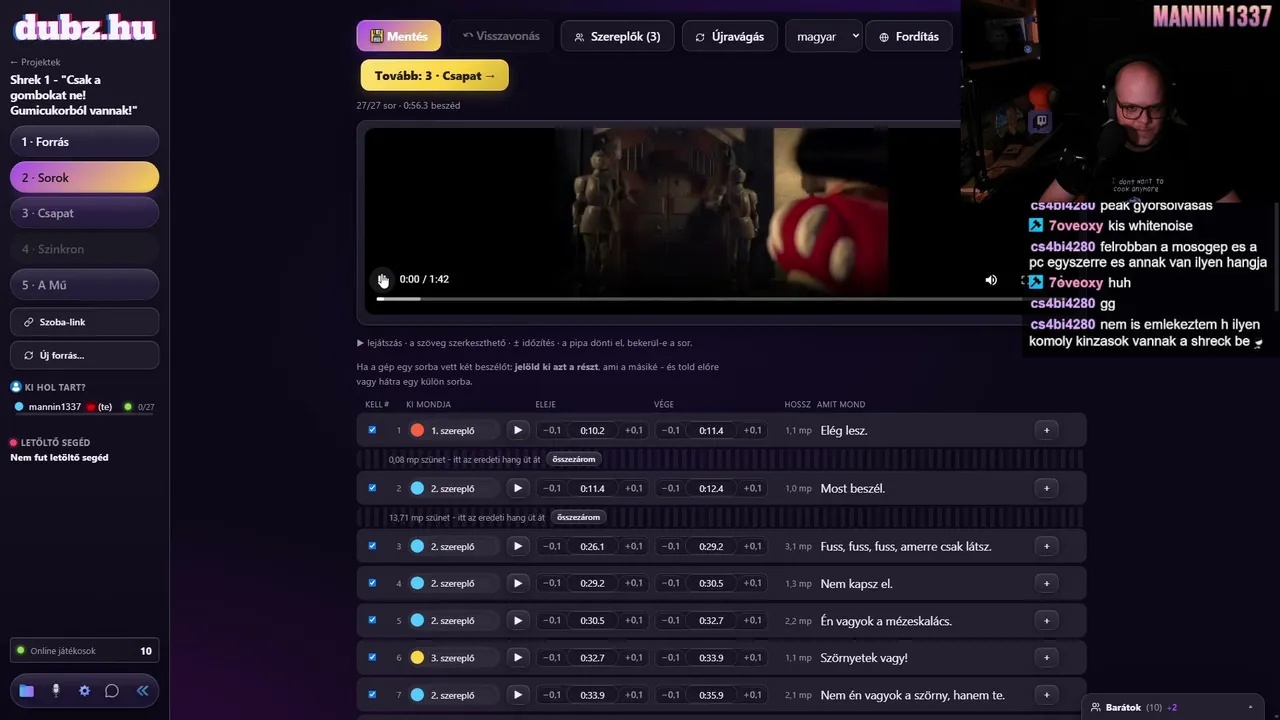This screenshot has height=720, width=1280.
Task: Nudge line 1 start time by '+0,1'
Action: pos(634,431)
